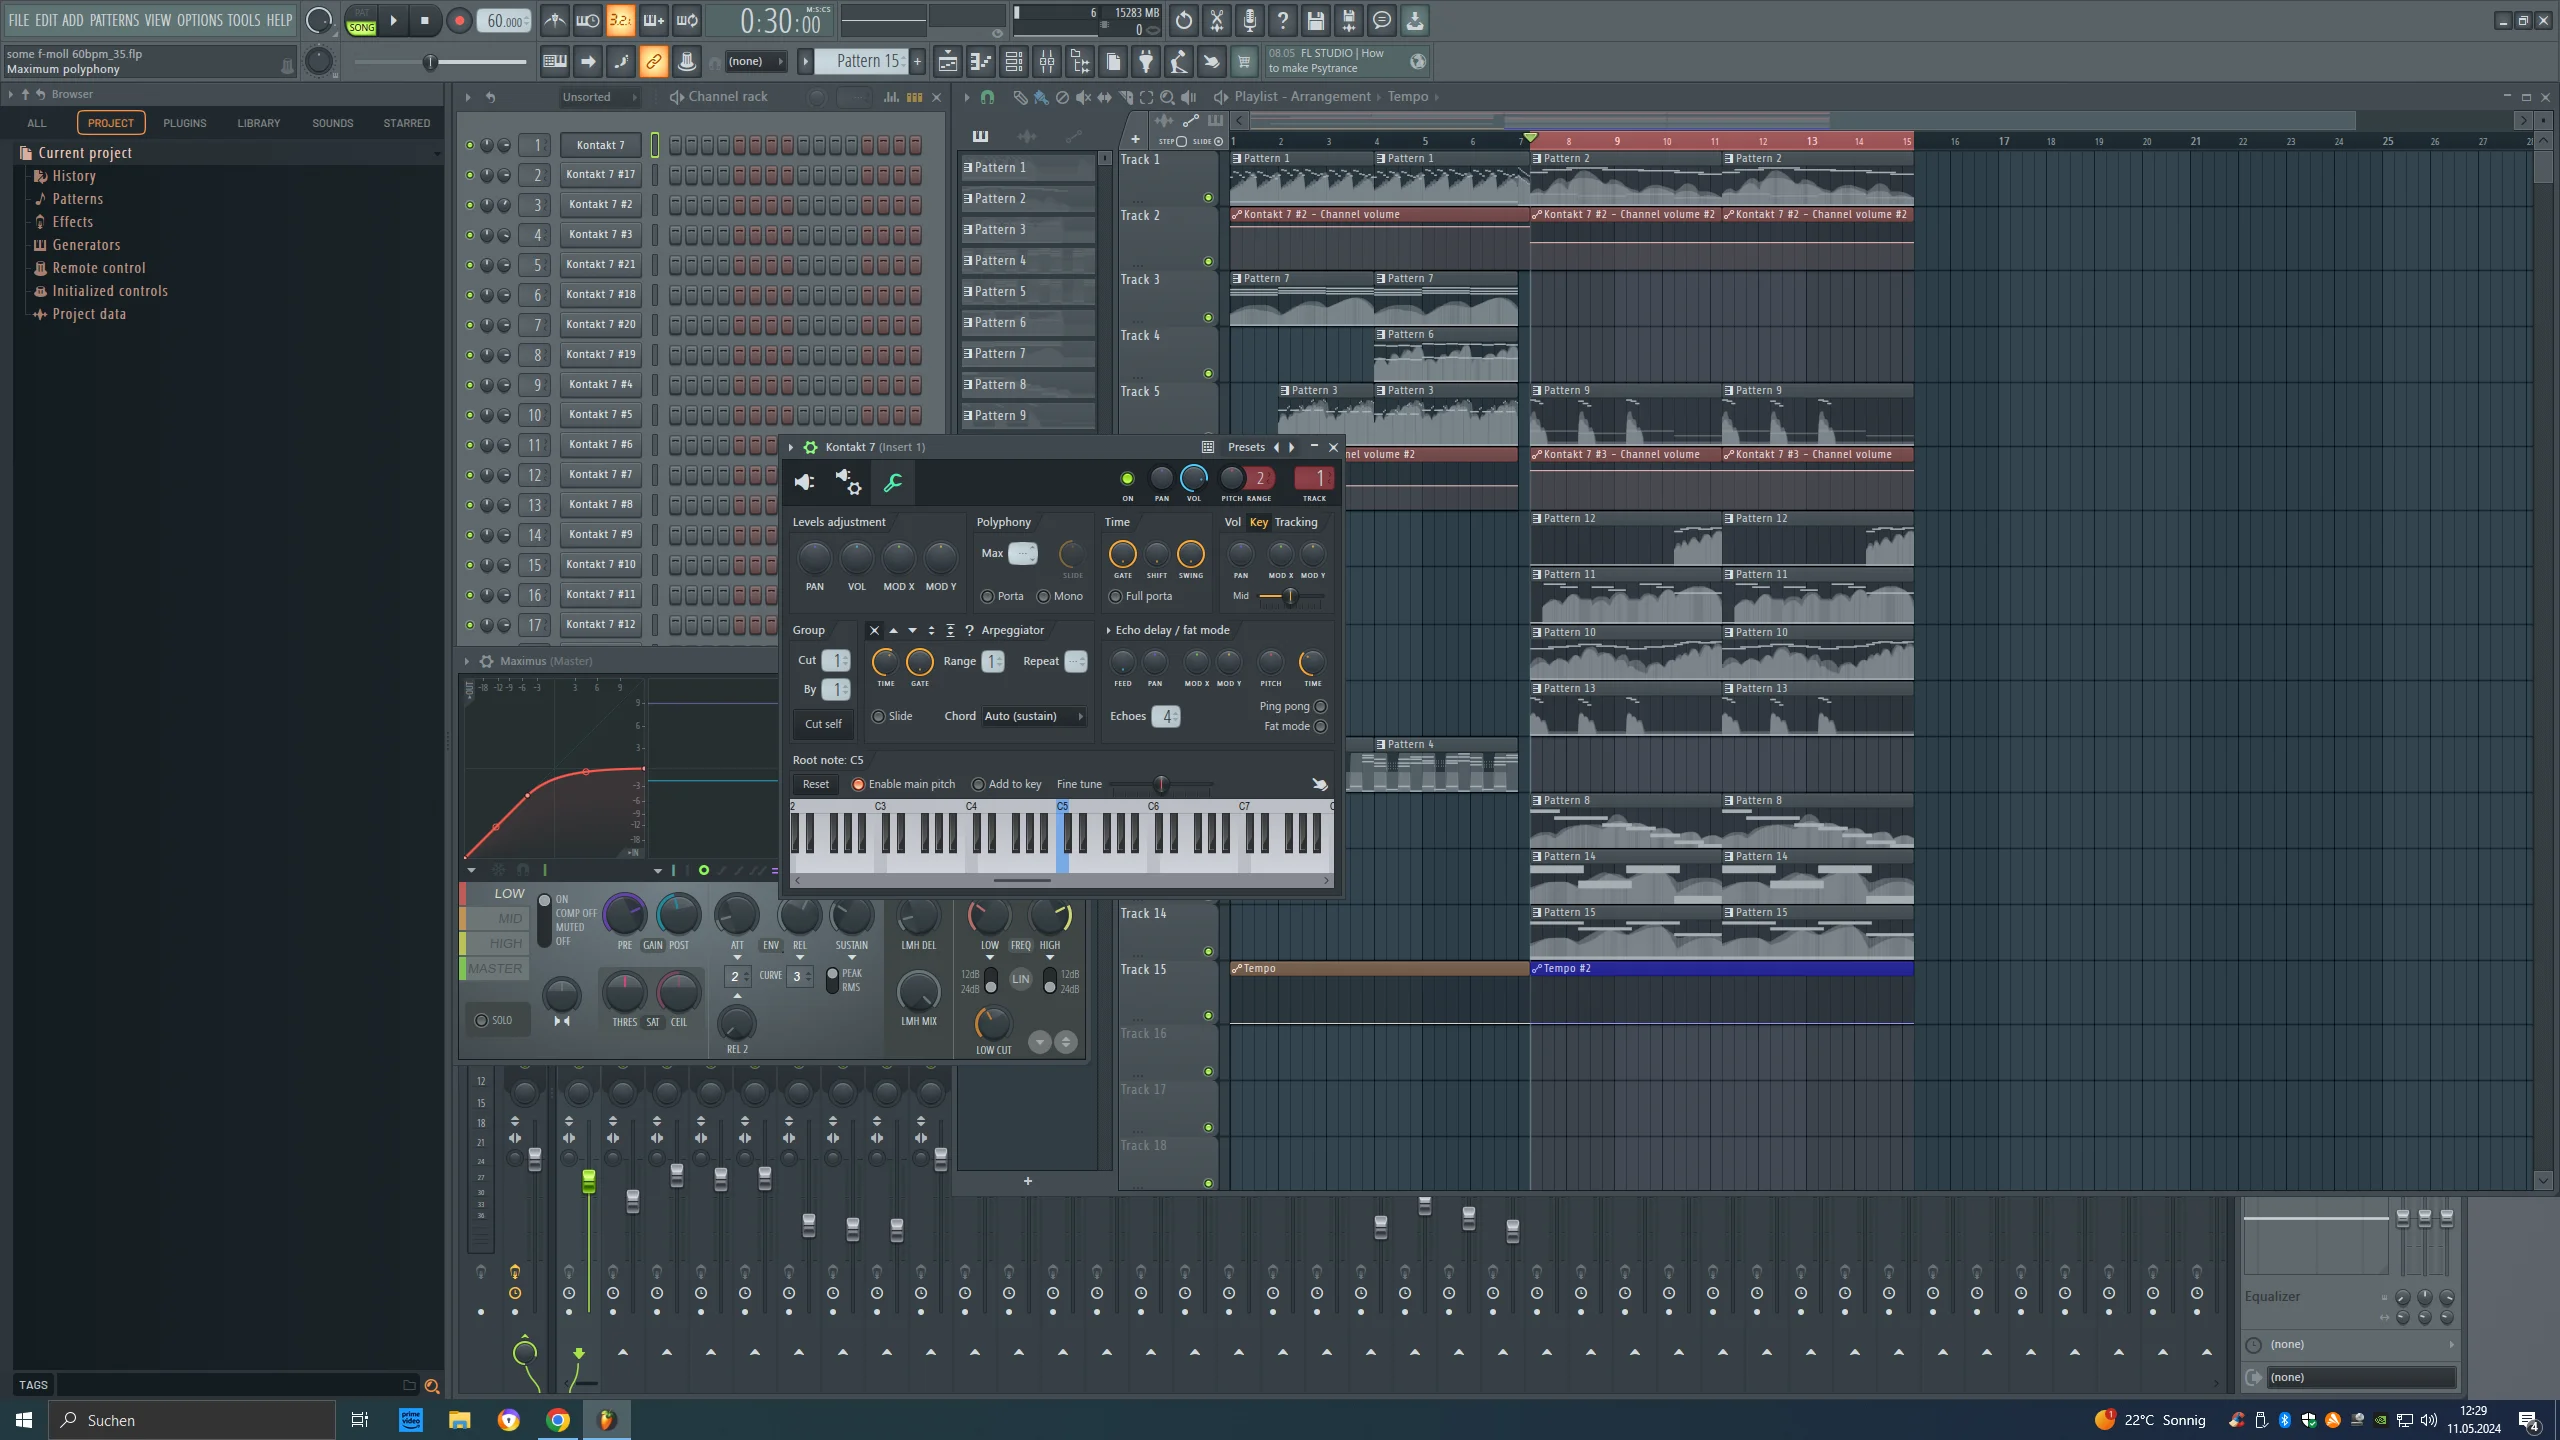Screen dimensions: 2560x1440
Task: Toggle PAT/SONG mode switch
Action: 361,21
